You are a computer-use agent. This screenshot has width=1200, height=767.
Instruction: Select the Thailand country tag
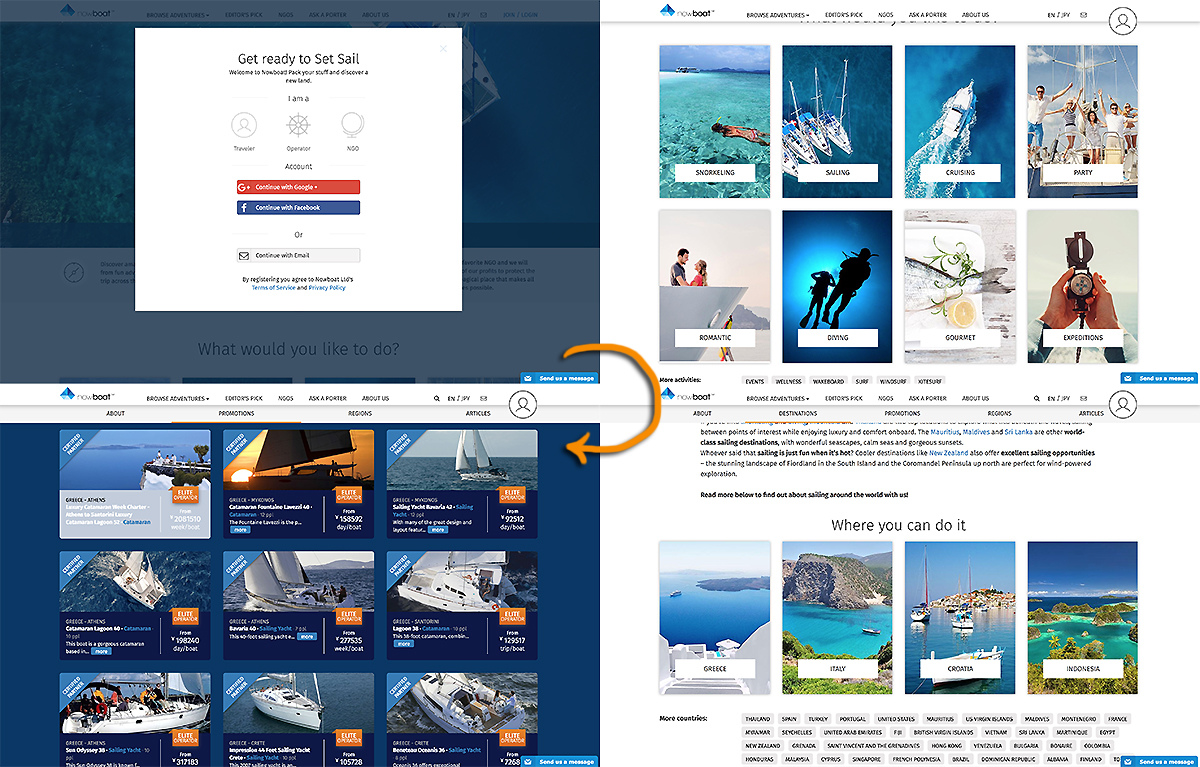click(757, 719)
